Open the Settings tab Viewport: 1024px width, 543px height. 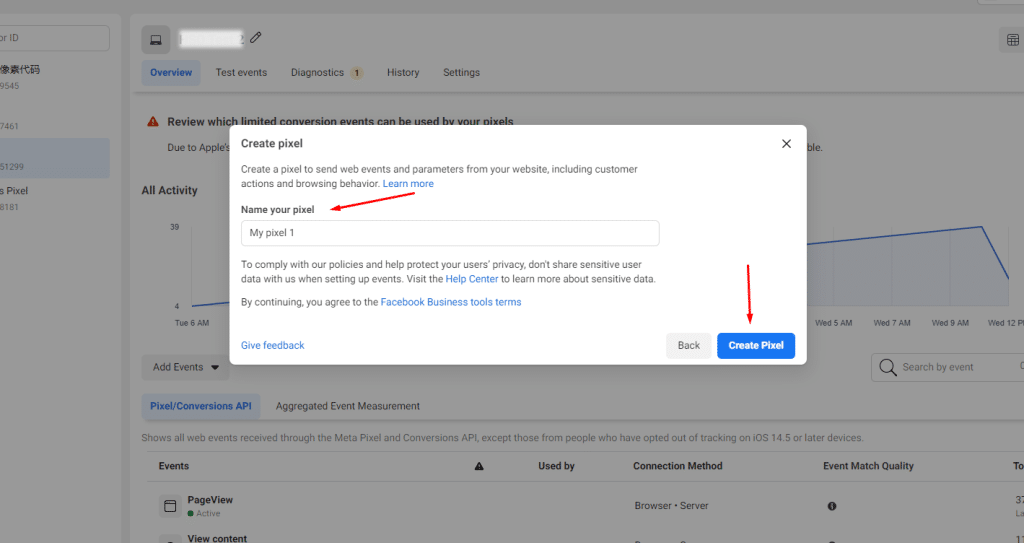tap(461, 73)
